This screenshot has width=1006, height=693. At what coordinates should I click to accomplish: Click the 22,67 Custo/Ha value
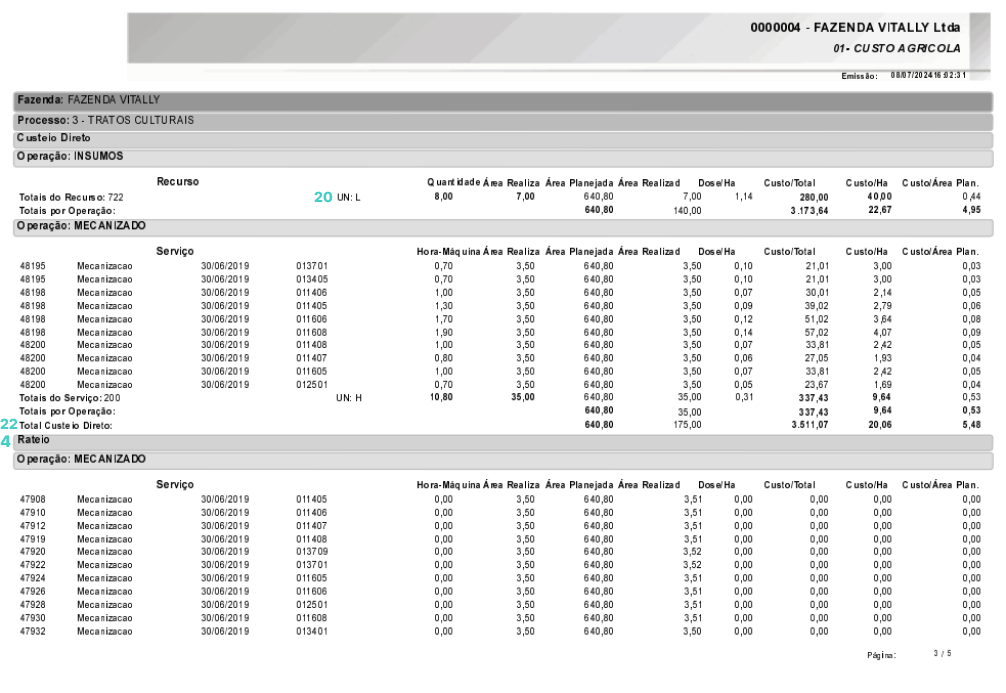click(880, 210)
